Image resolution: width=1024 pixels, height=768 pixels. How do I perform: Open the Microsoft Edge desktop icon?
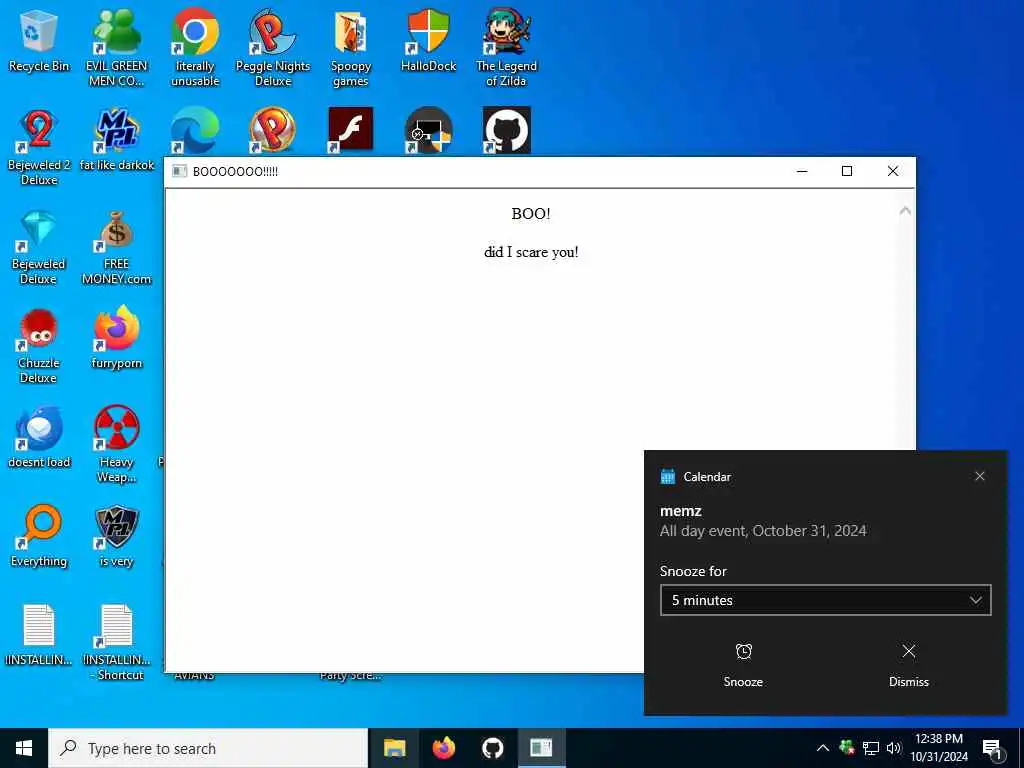click(x=195, y=131)
